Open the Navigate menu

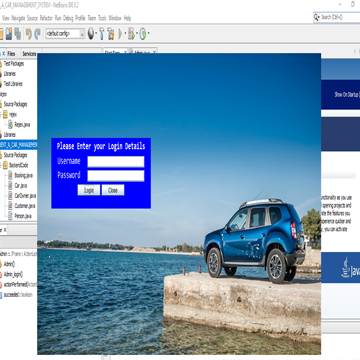[18, 18]
